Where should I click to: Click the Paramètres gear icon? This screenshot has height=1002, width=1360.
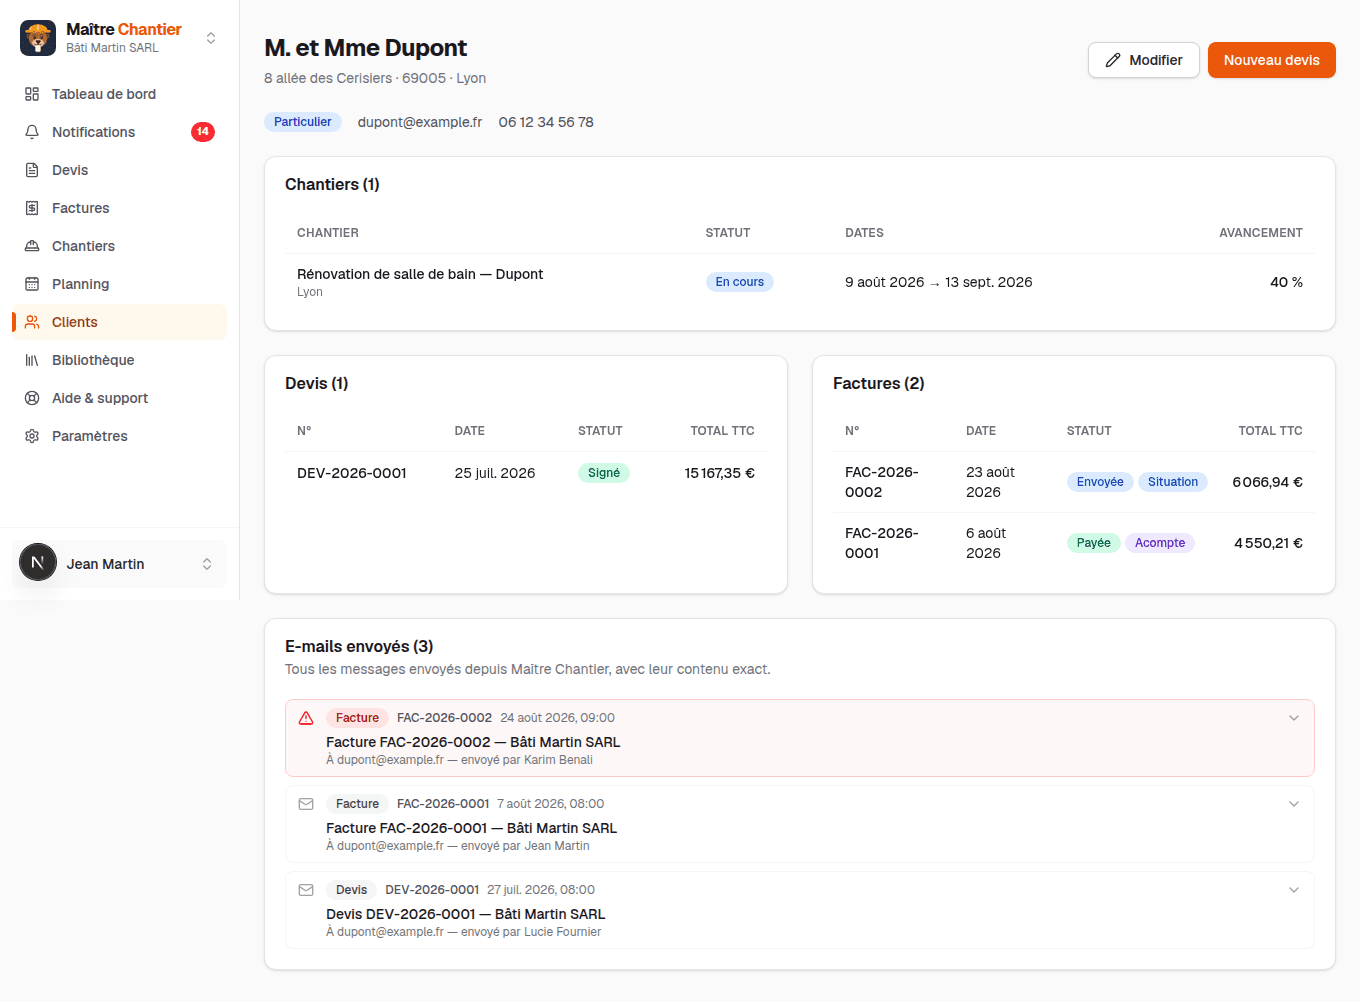point(32,436)
